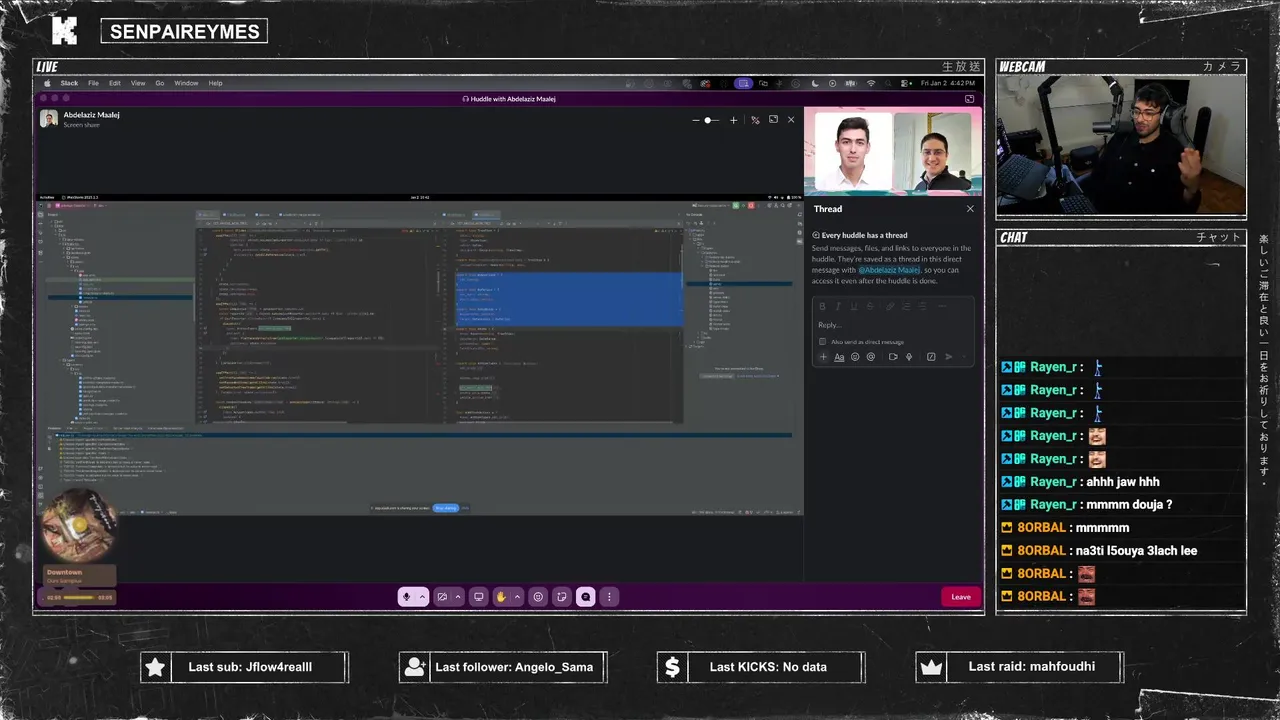Viewport: 1280px width, 720px height.
Task: Click the Stop sharing button in shared screen
Action: 446,508
